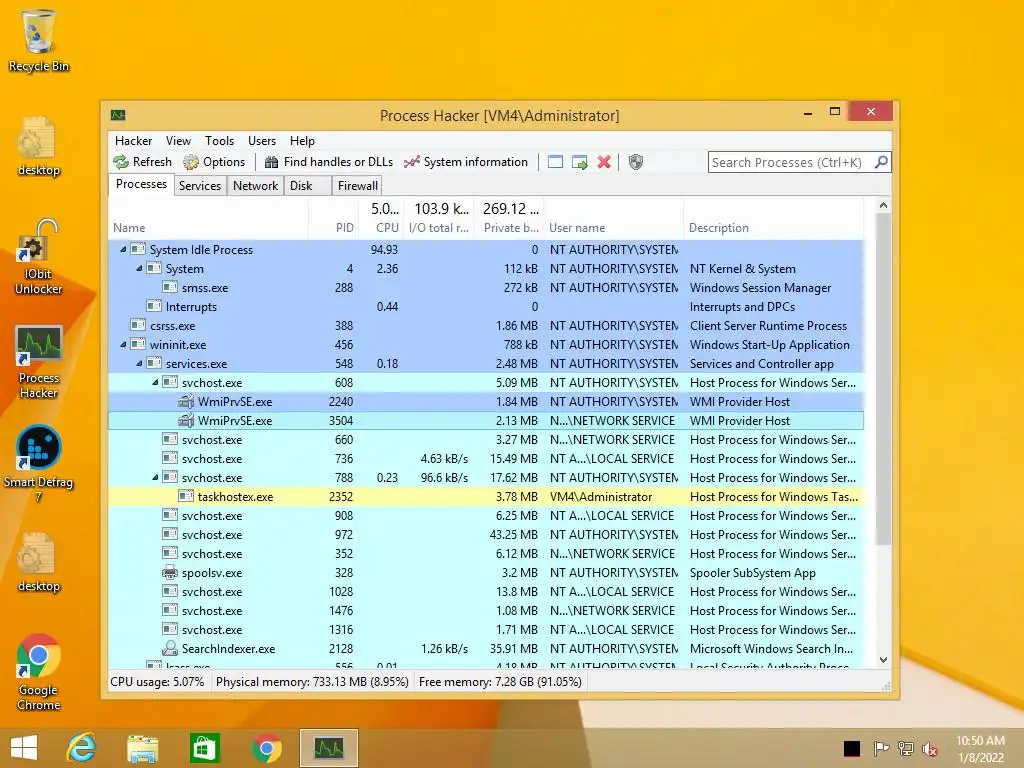1024x768 pixels.
Task: Click the Process Hacker title bar icon
Action: 118,116
